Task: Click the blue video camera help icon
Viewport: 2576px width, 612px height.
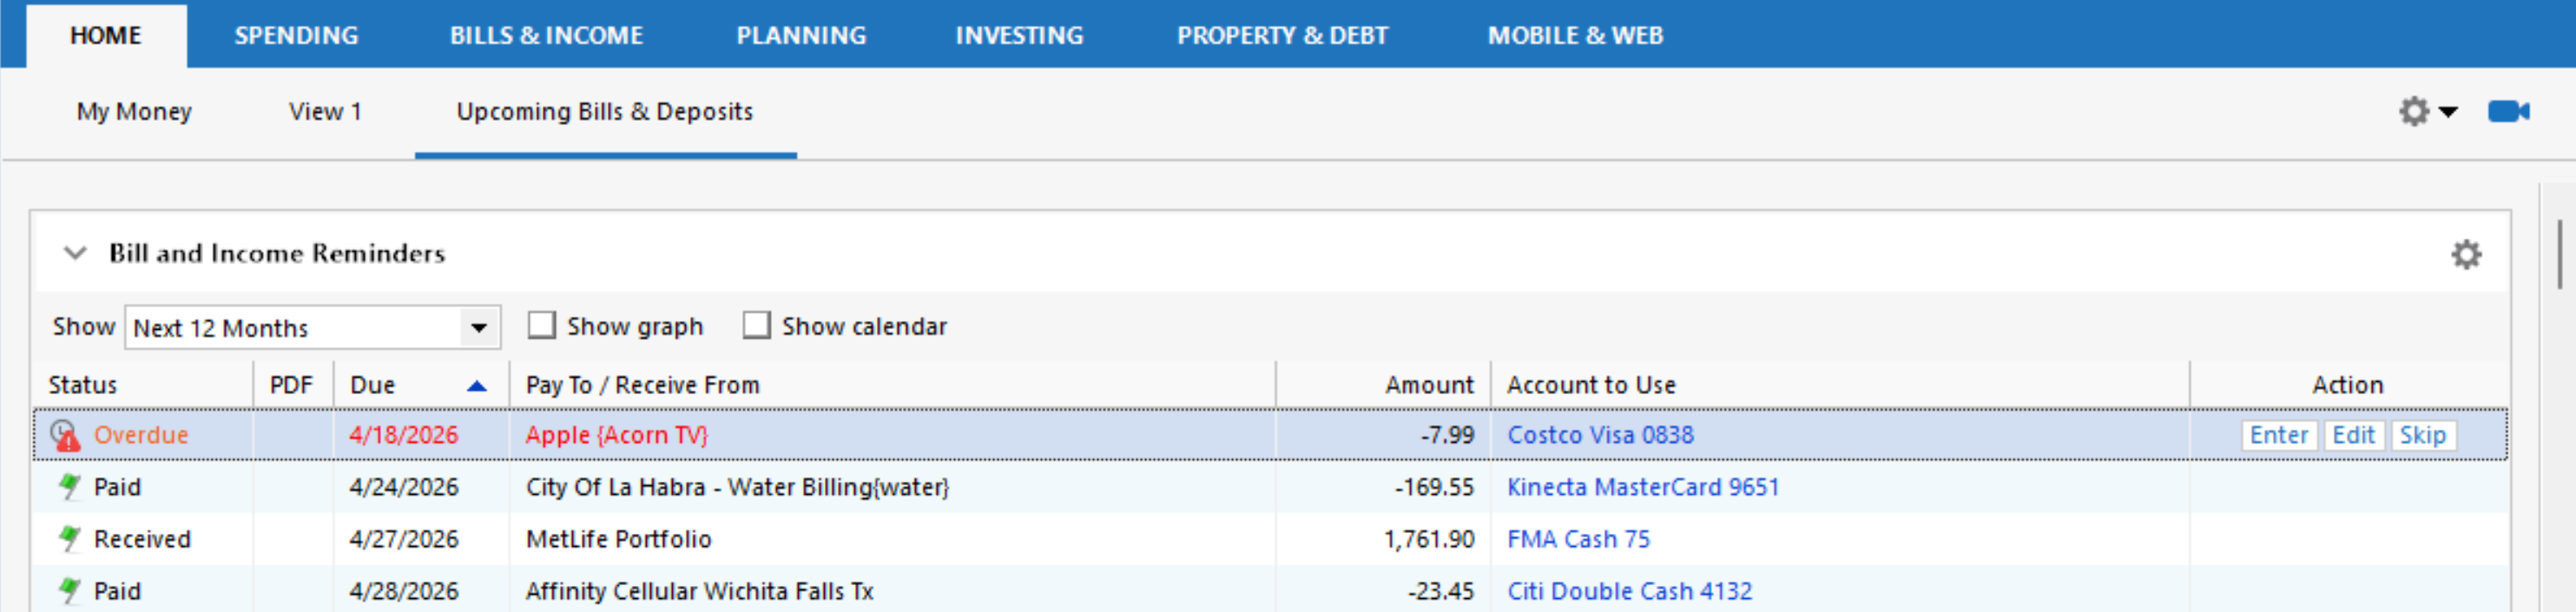Action: pos(2509,111)
